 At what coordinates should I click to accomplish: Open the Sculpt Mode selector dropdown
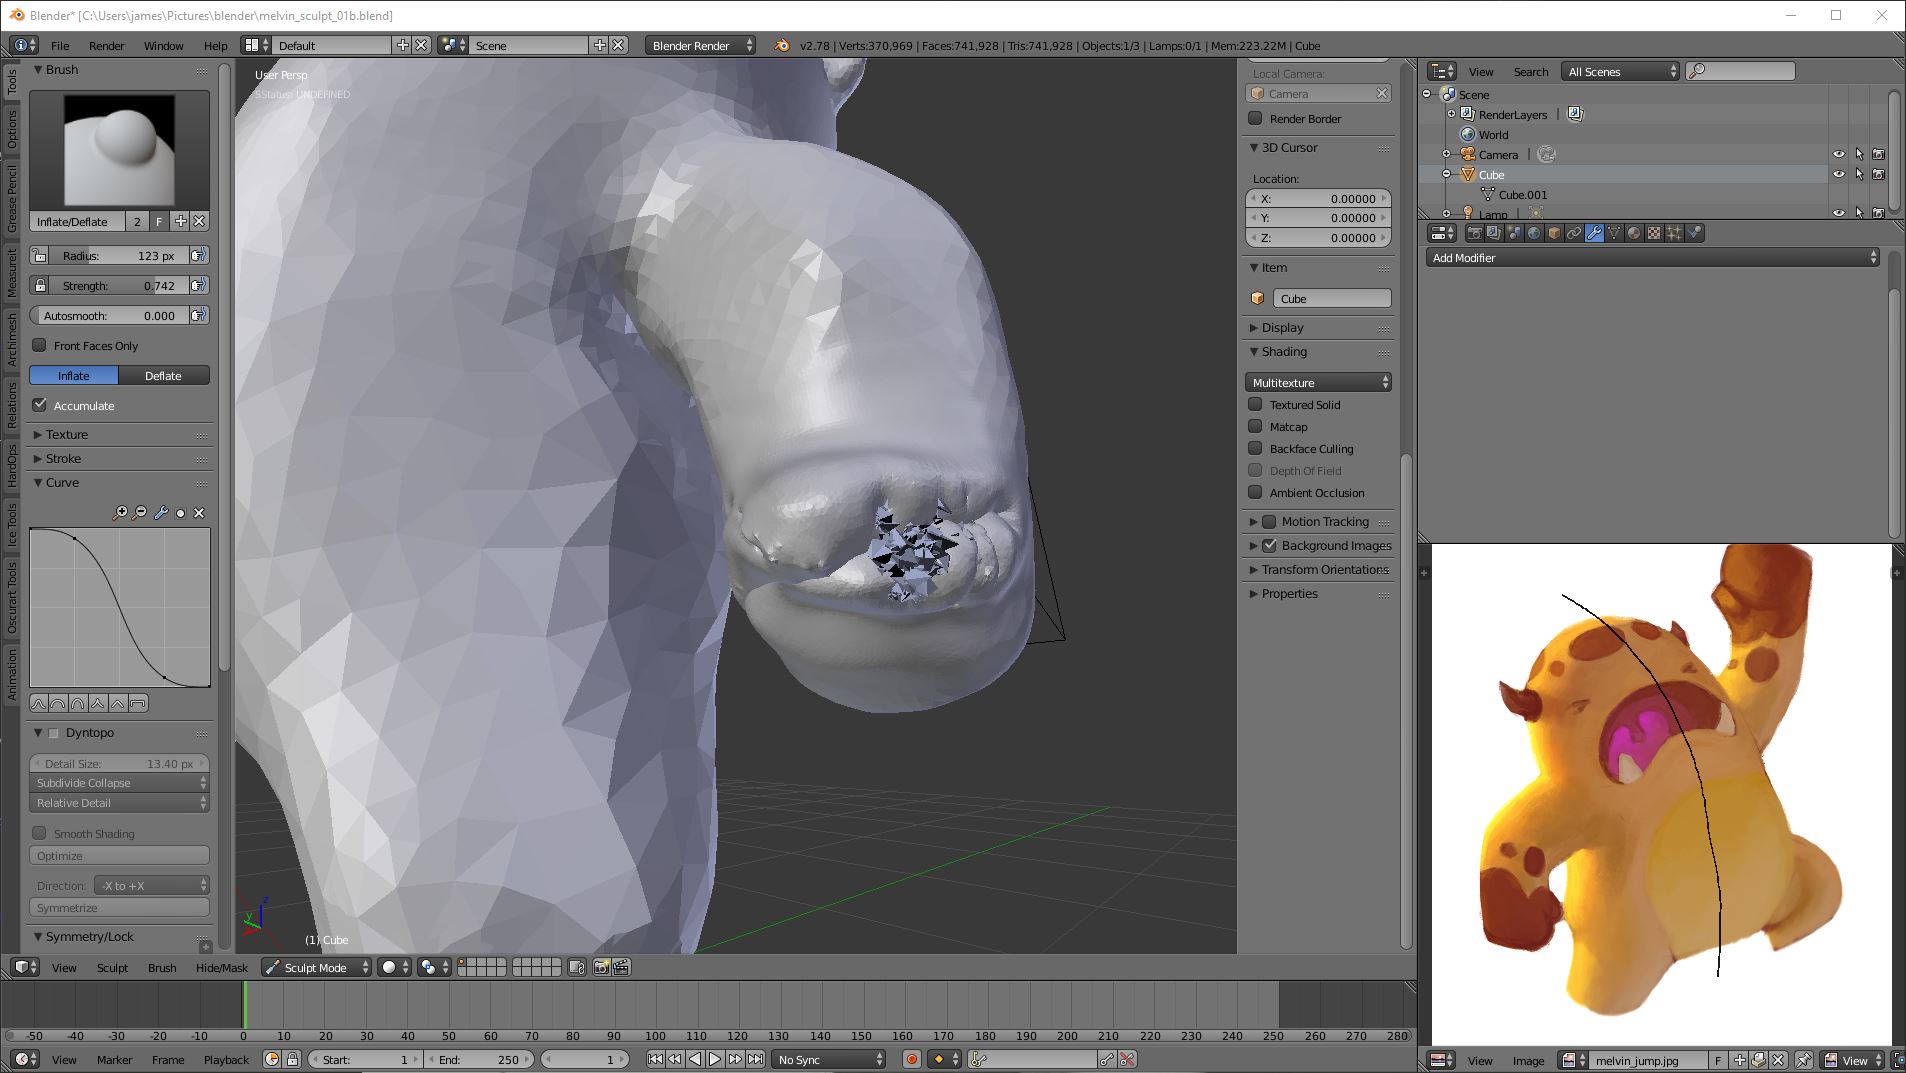[316, 967]
